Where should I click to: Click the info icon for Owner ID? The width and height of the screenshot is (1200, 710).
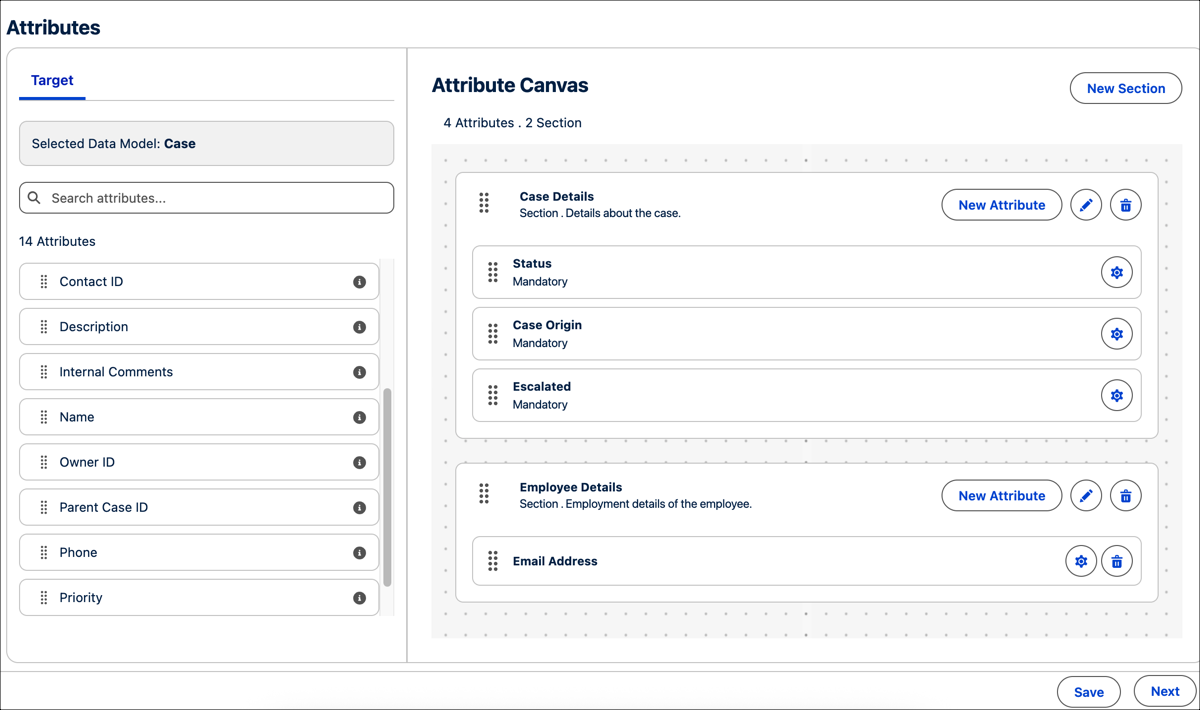[359, 463]
